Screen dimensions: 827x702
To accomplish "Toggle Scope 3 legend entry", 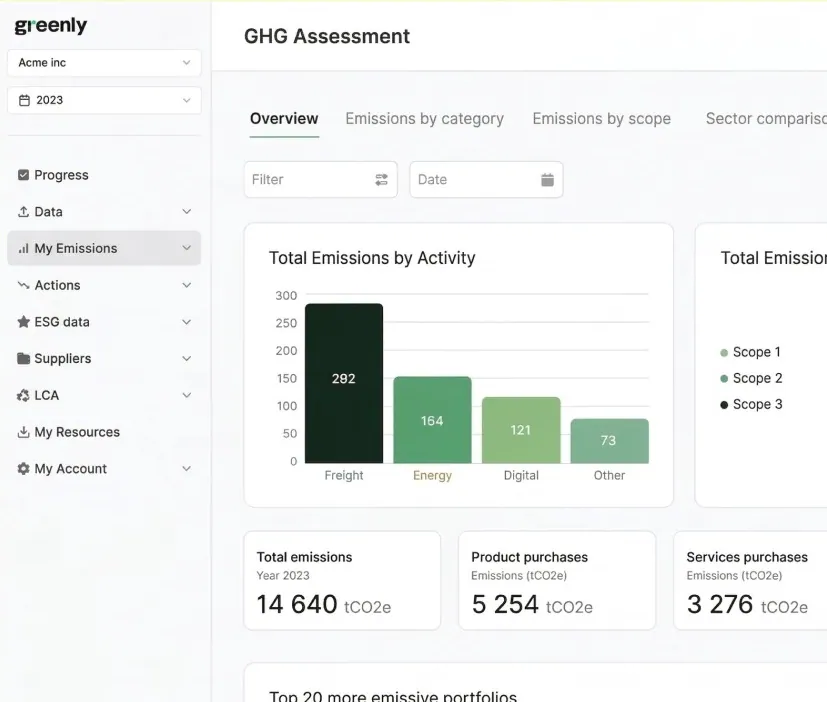I will (751, 405).
